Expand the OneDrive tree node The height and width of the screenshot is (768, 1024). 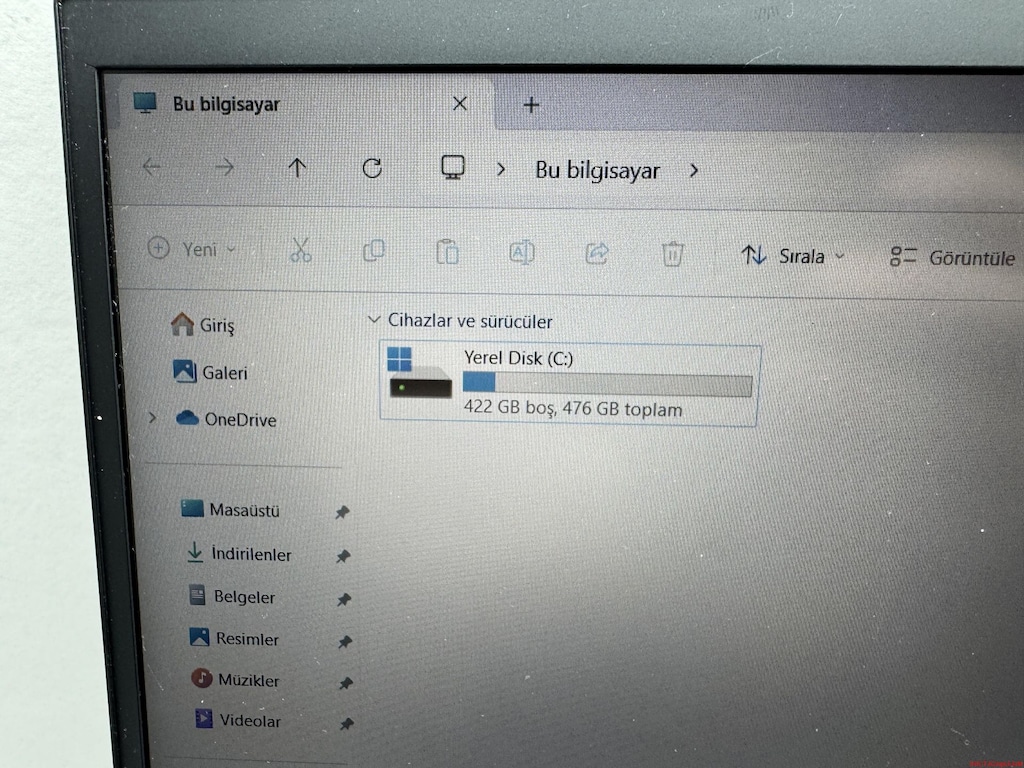click(152, 417)
